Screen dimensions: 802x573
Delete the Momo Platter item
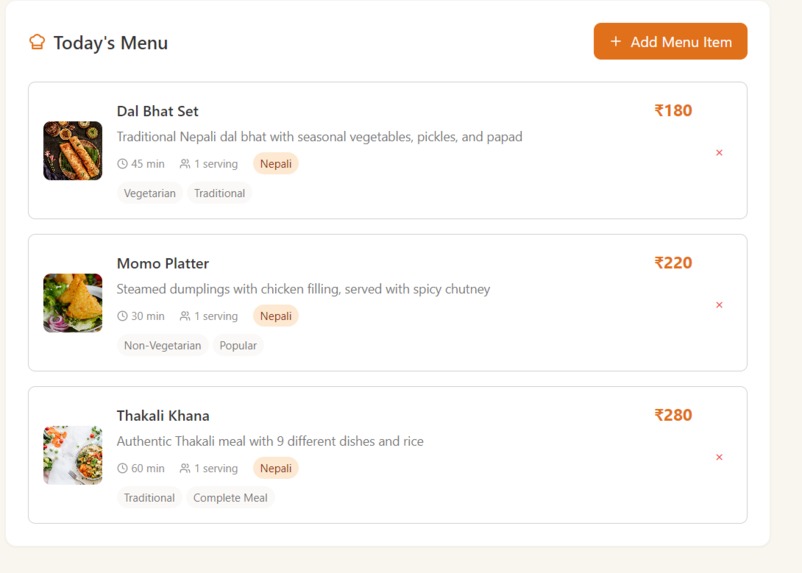click(719, 305)
